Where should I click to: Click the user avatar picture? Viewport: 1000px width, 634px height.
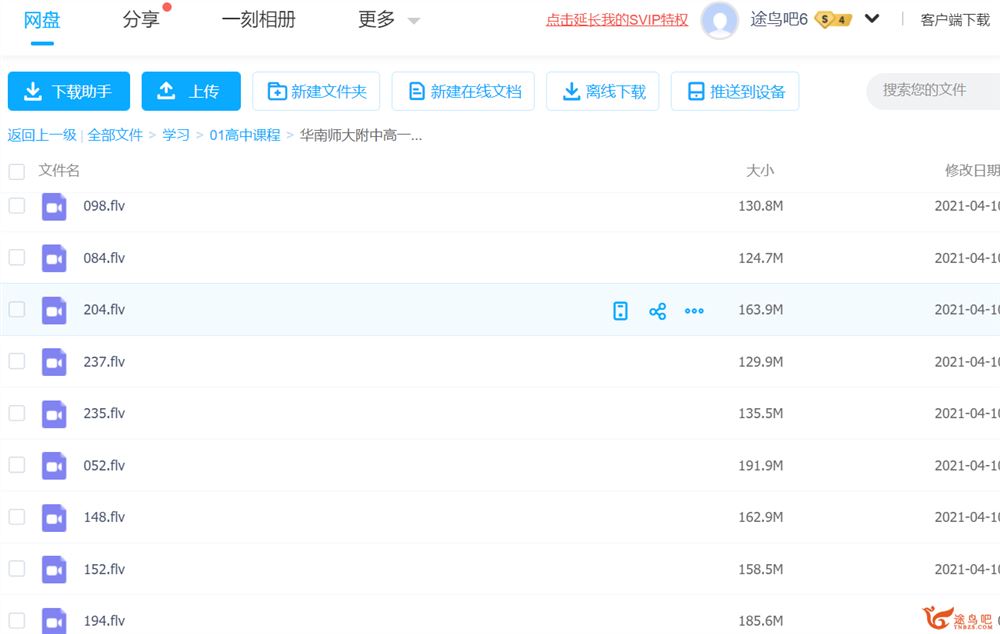pos(719,20)
